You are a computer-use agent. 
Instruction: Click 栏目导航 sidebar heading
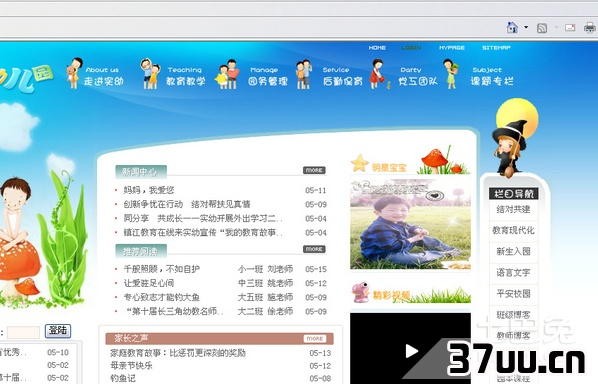(x=514, y=194)
